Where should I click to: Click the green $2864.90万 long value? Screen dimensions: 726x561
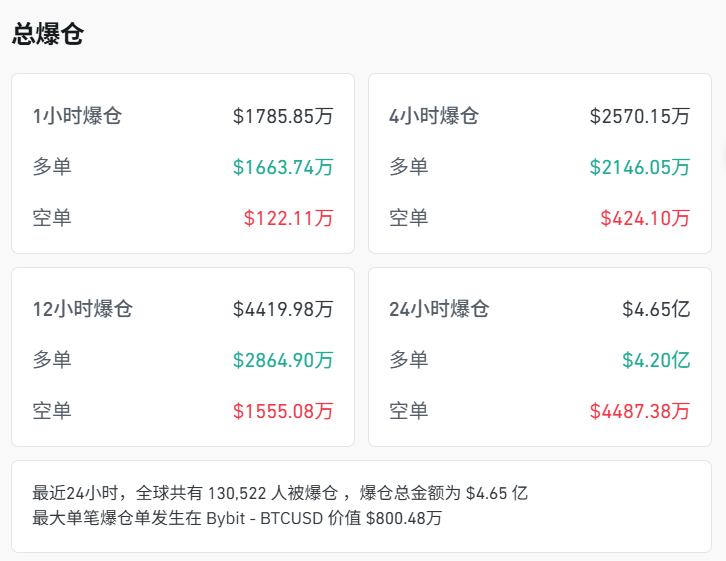(283, 360)
